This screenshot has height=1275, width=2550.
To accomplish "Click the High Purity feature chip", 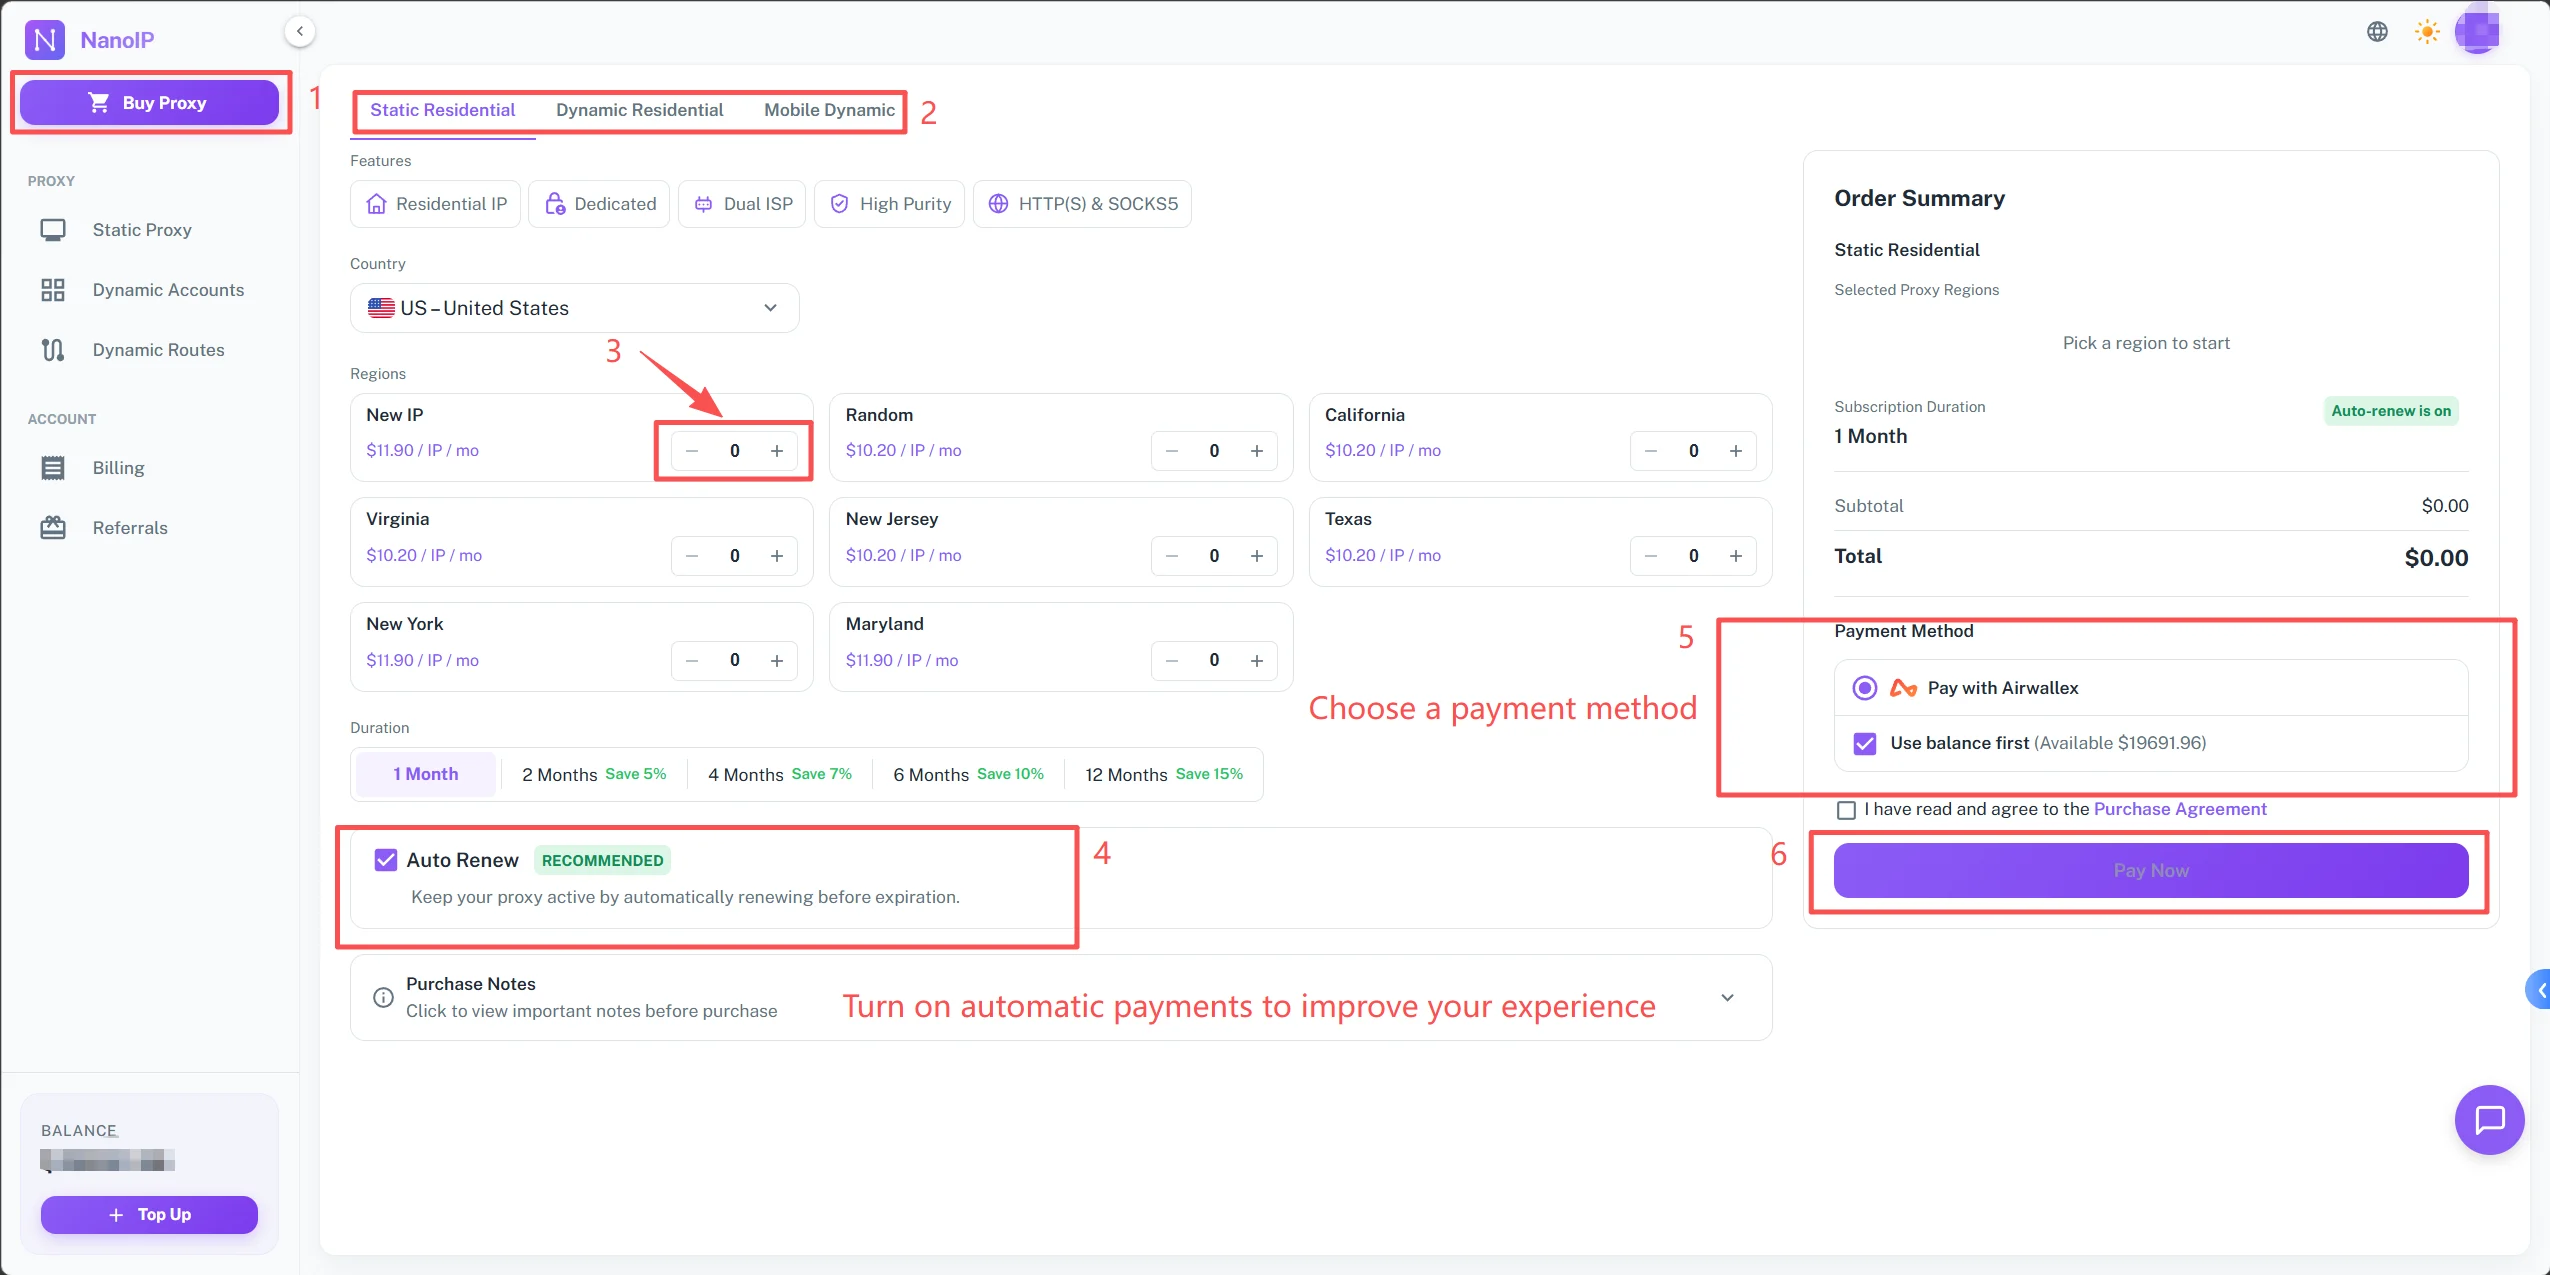I will [889, 204].
